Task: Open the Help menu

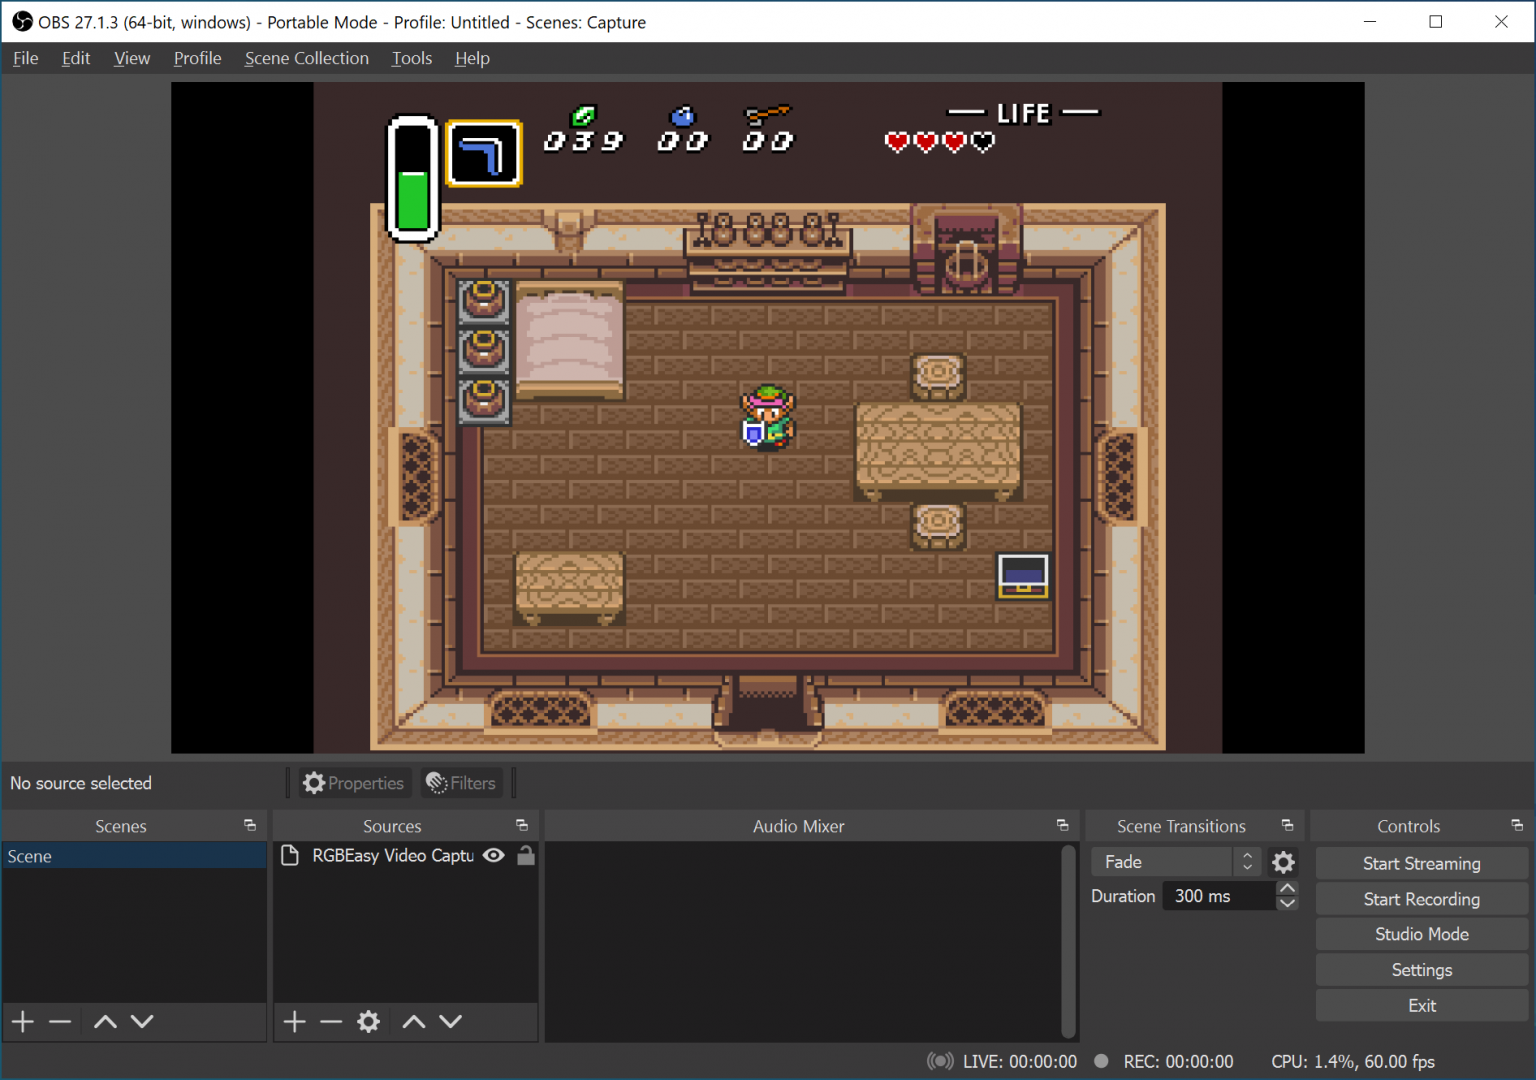Action: (472, 58)
